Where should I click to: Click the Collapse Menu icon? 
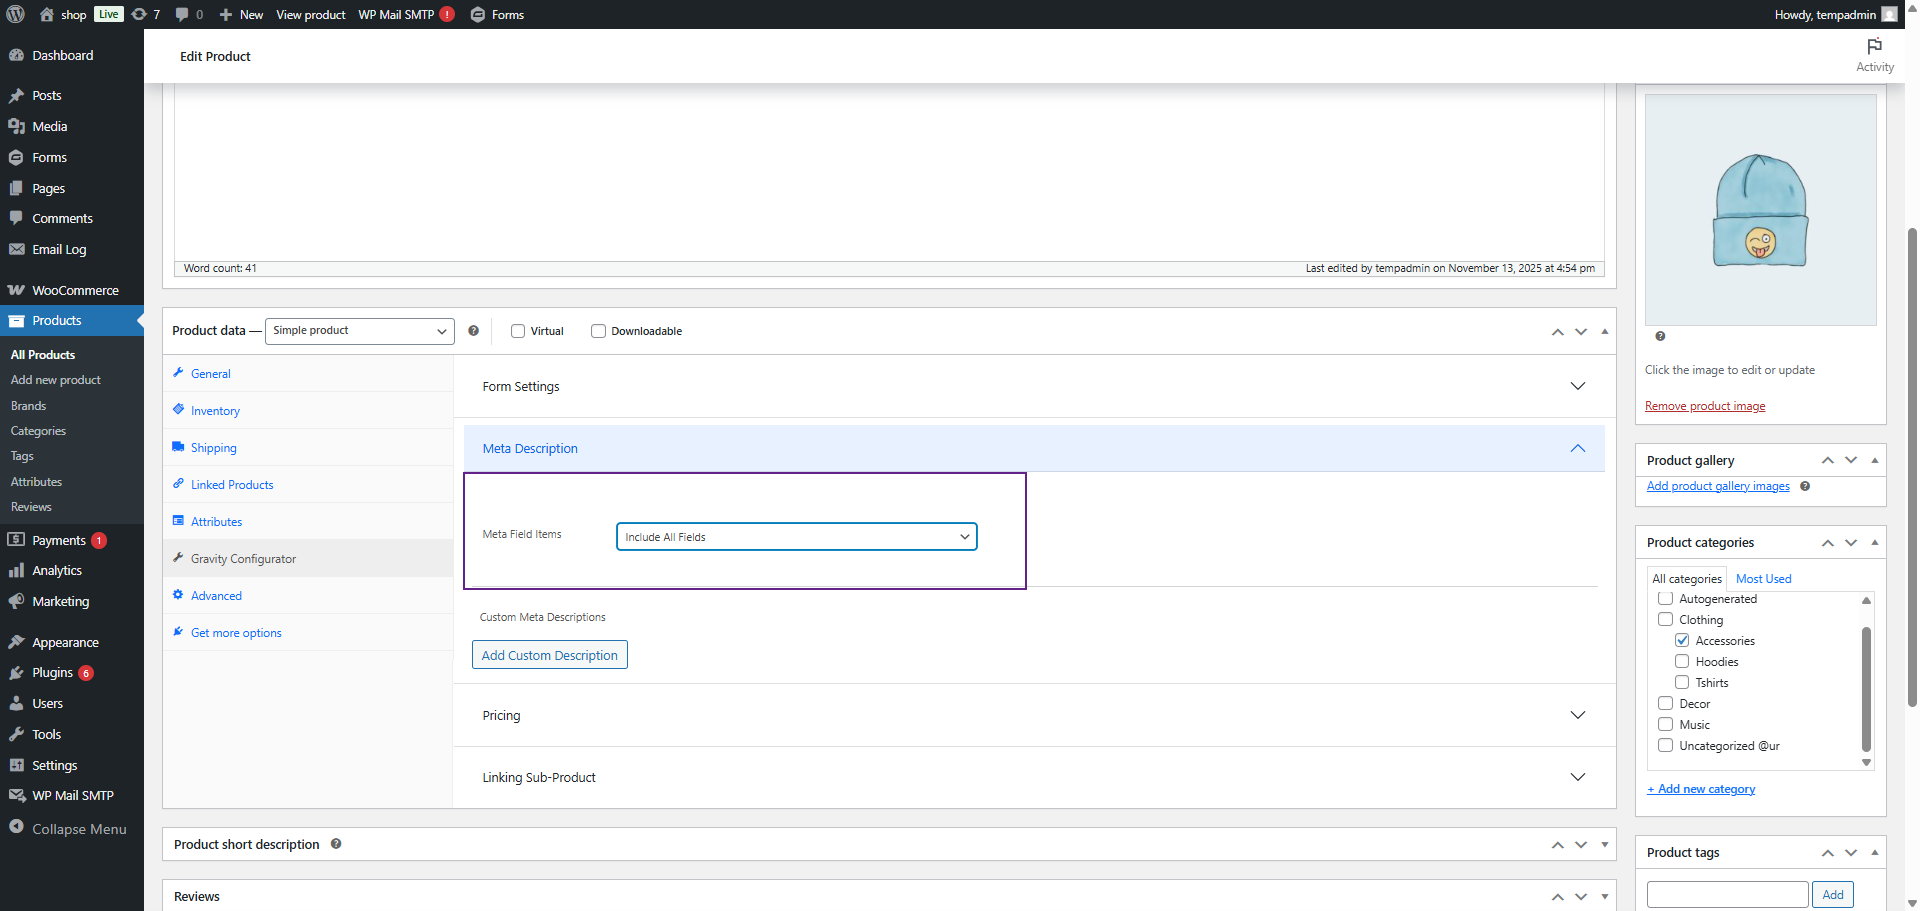point(17,827)
